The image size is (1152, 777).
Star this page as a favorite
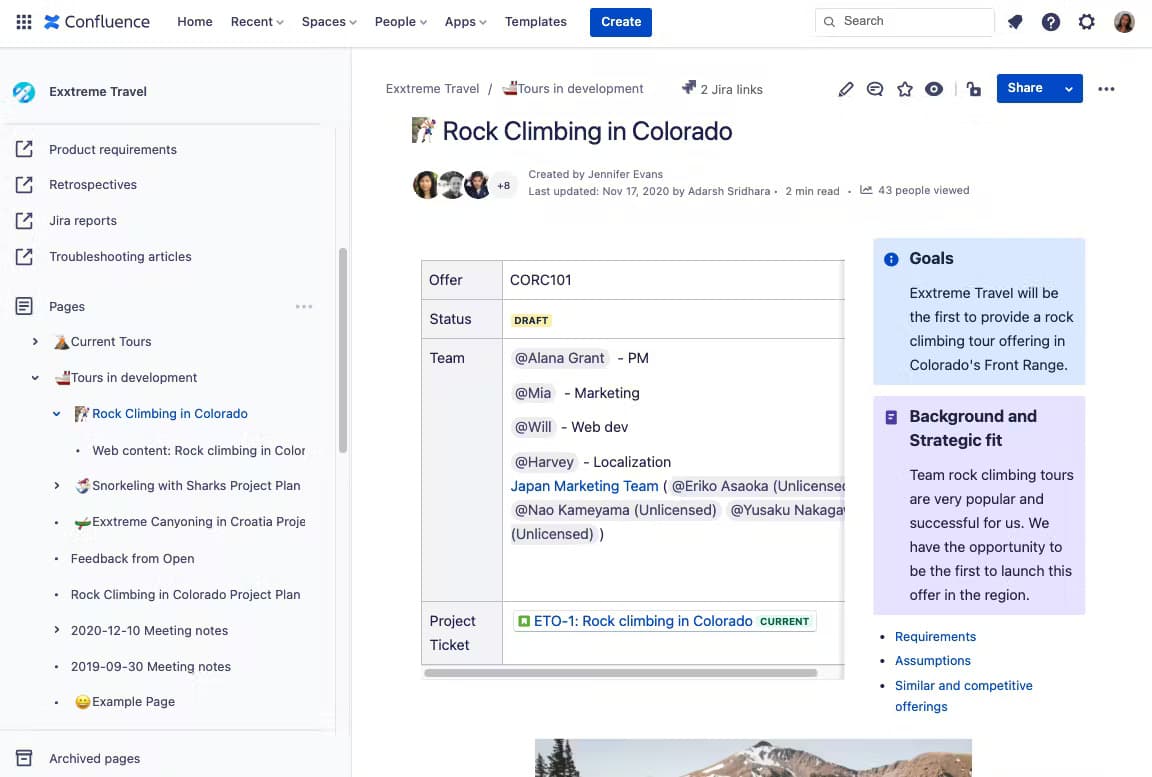[905, 89]
